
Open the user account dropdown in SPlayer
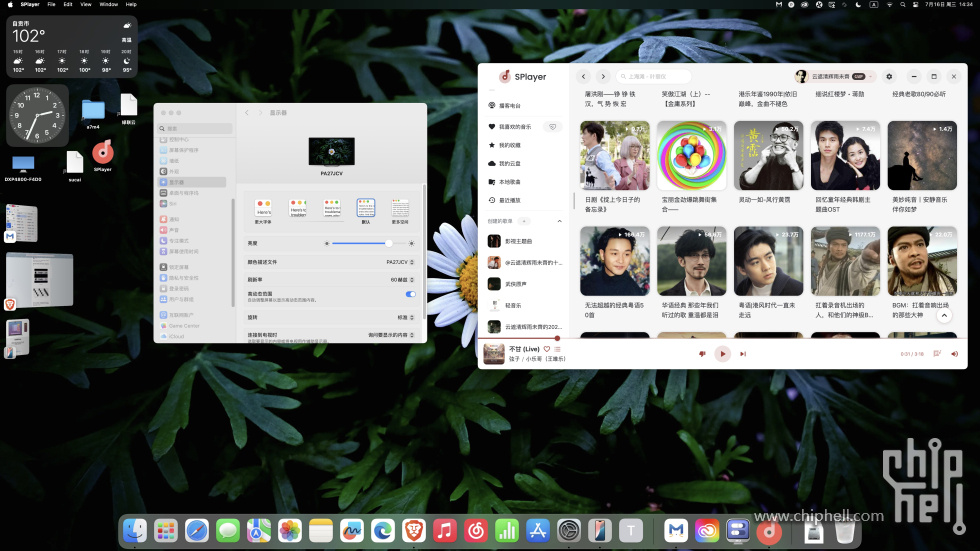point(834,76)
